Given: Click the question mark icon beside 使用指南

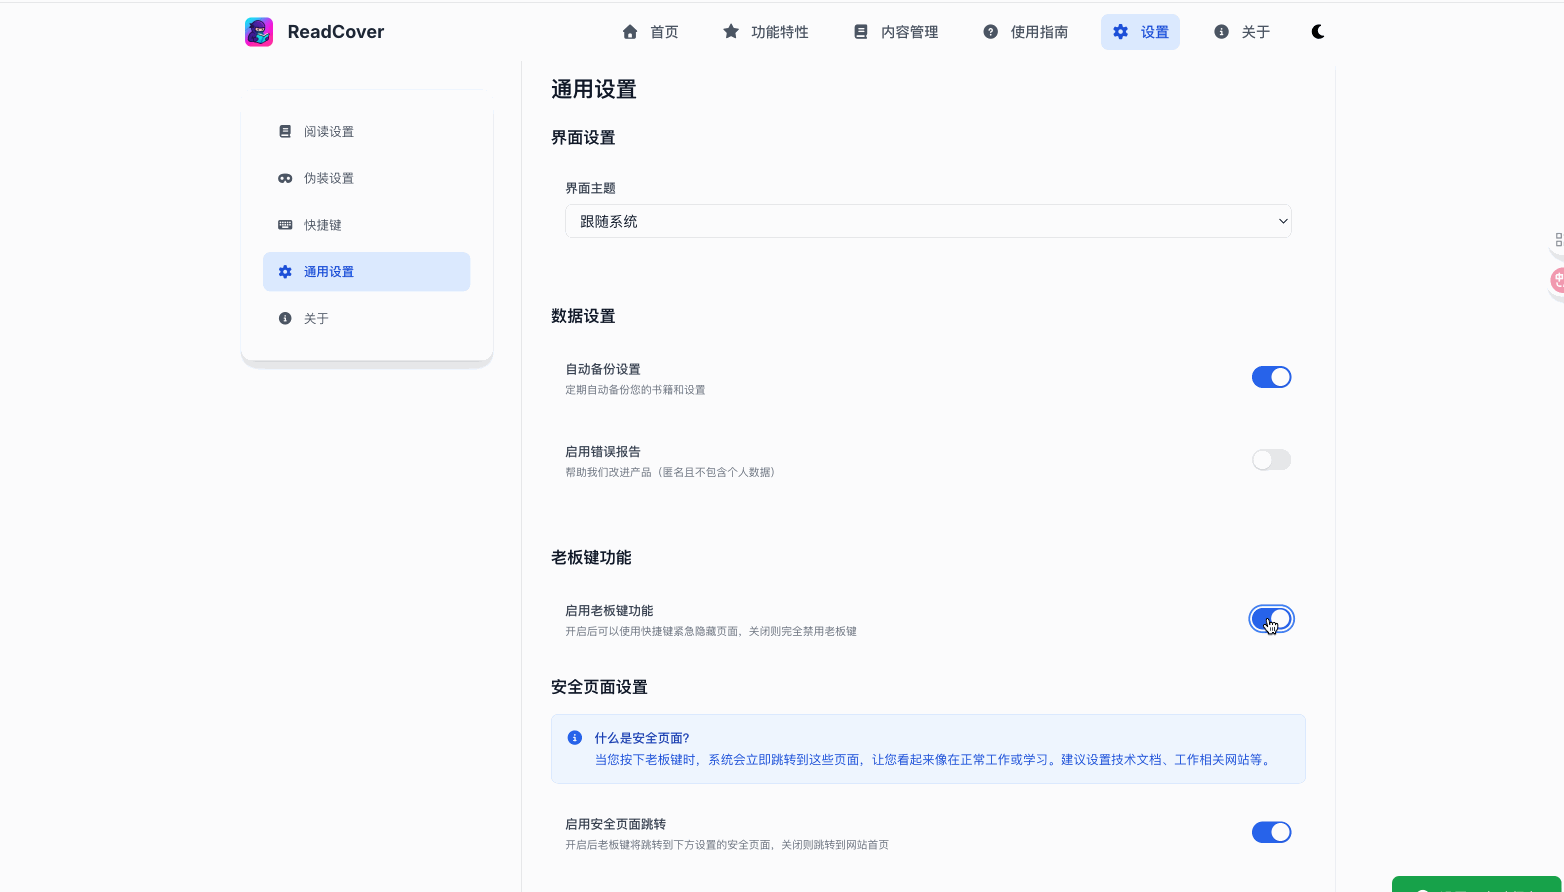Looking at the screenshot, I should click(990, 31).
